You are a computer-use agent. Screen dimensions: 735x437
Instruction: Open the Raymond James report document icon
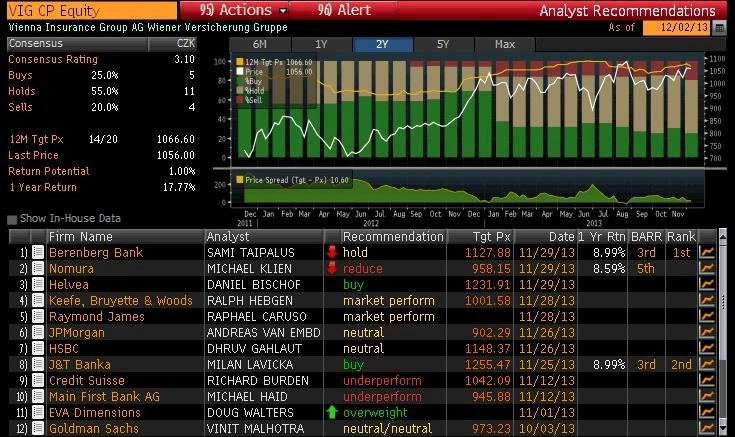point(38,316)
